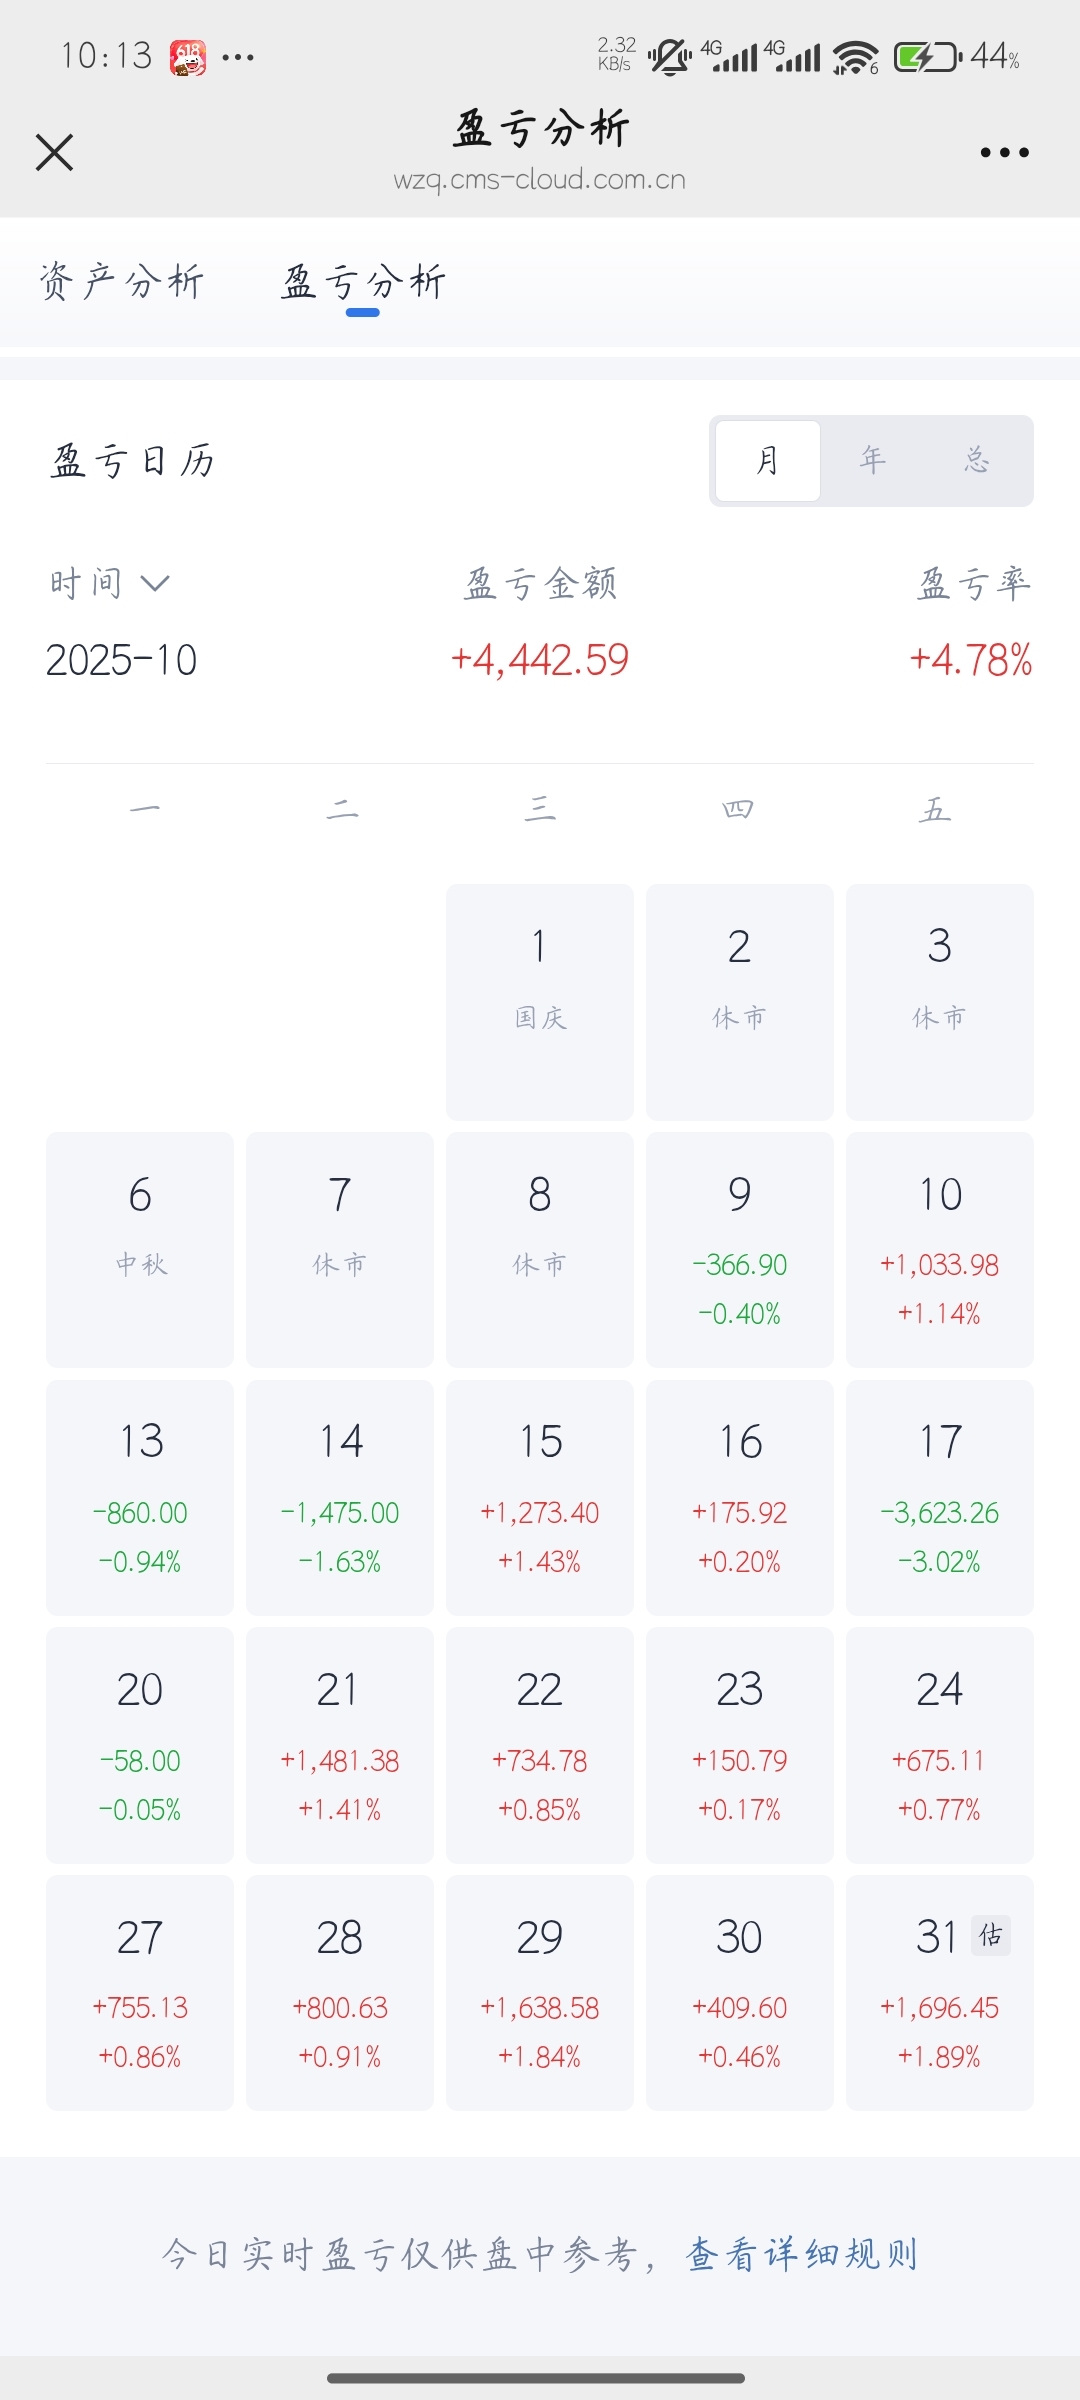Open the 2025-10 month selector
1080x2400 pixels.
122,660
